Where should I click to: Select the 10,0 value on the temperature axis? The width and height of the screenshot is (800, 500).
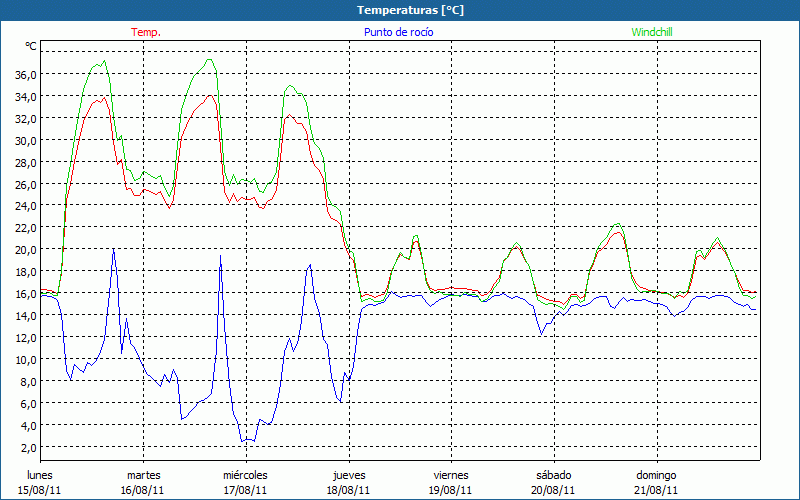click(x=25, y=359)
